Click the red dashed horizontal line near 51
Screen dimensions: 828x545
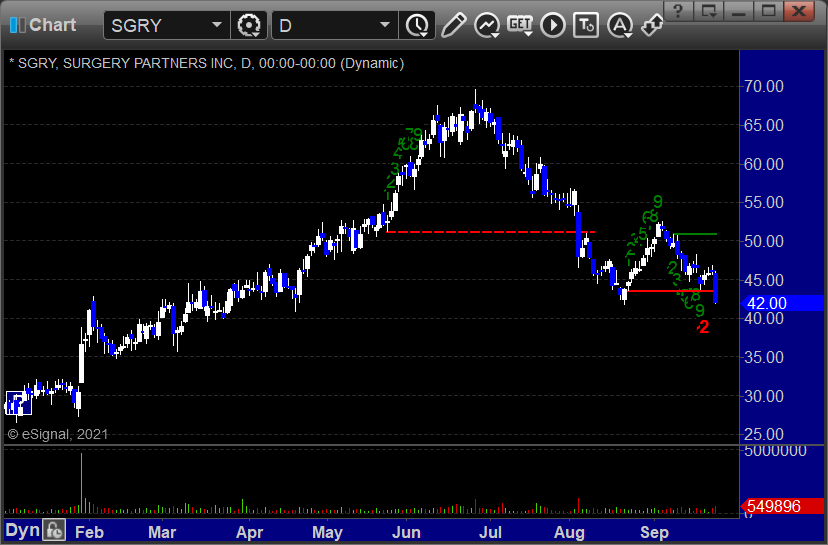click(x=491, y=232)
